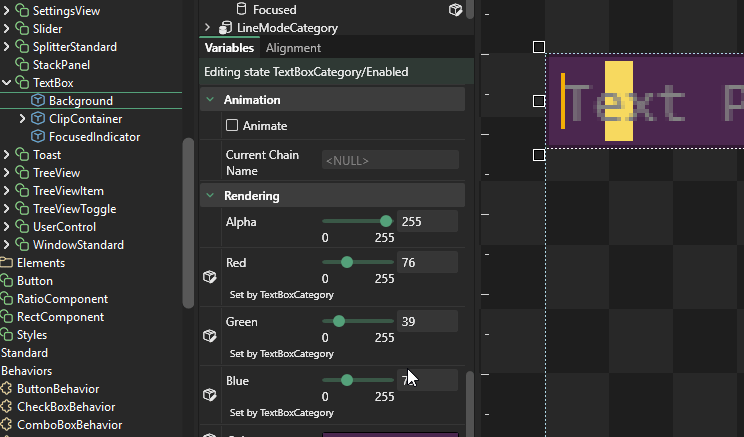The image size is (744, 437).
Task: Expand the ClipContainer tree node
Action: (x=23, y=119)
